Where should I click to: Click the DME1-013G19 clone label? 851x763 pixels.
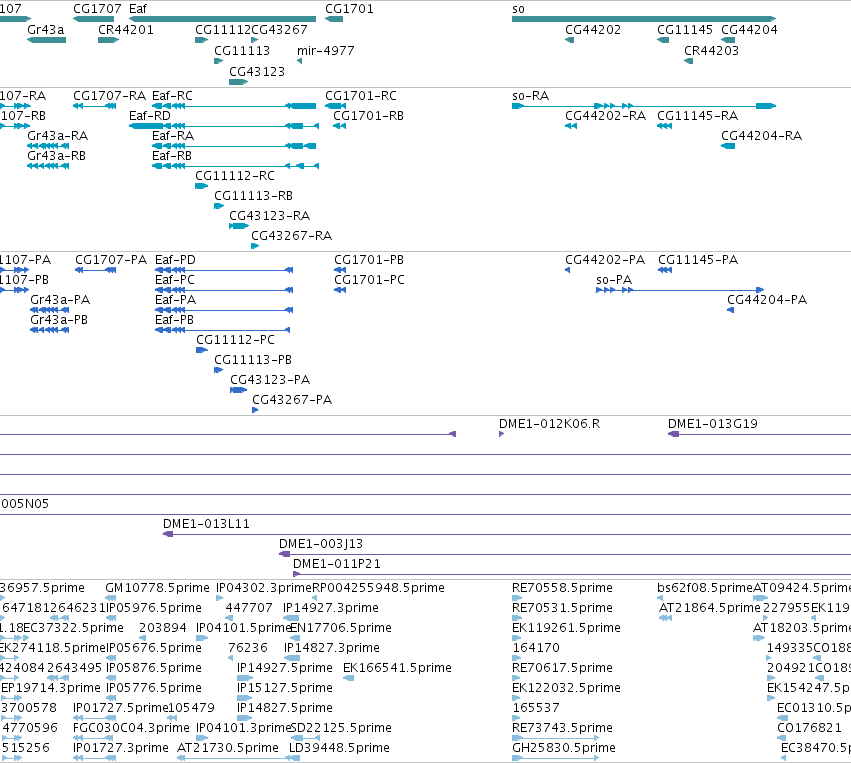[713, 424]
